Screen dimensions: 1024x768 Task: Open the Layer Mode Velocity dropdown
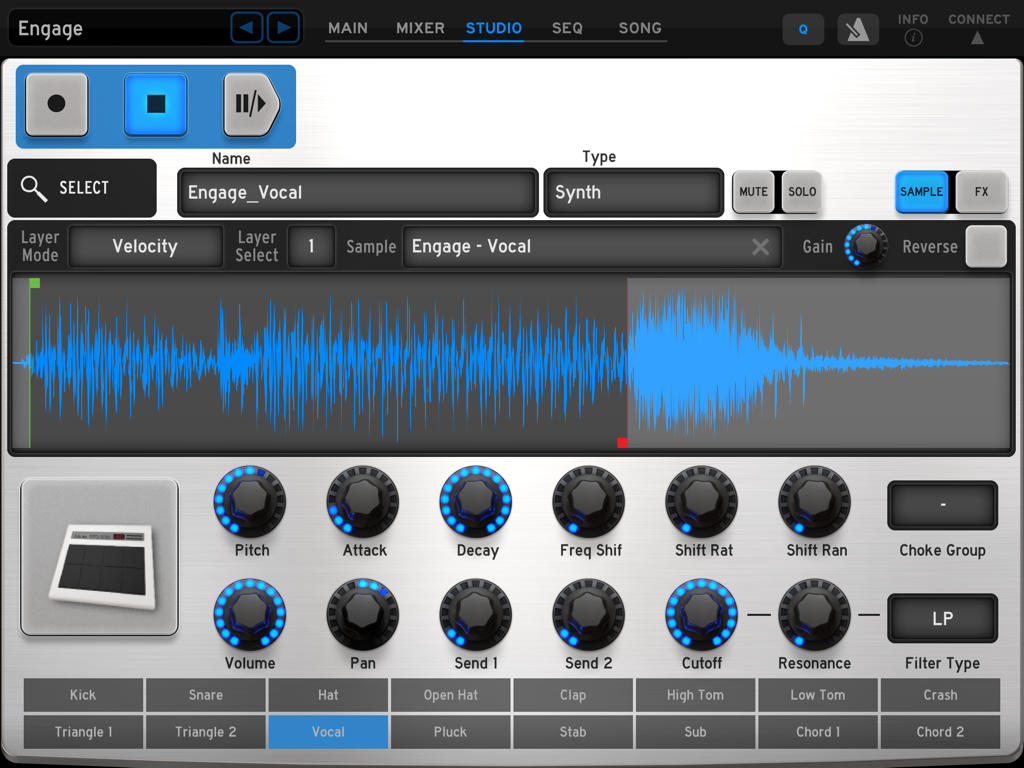pos(145,245)
